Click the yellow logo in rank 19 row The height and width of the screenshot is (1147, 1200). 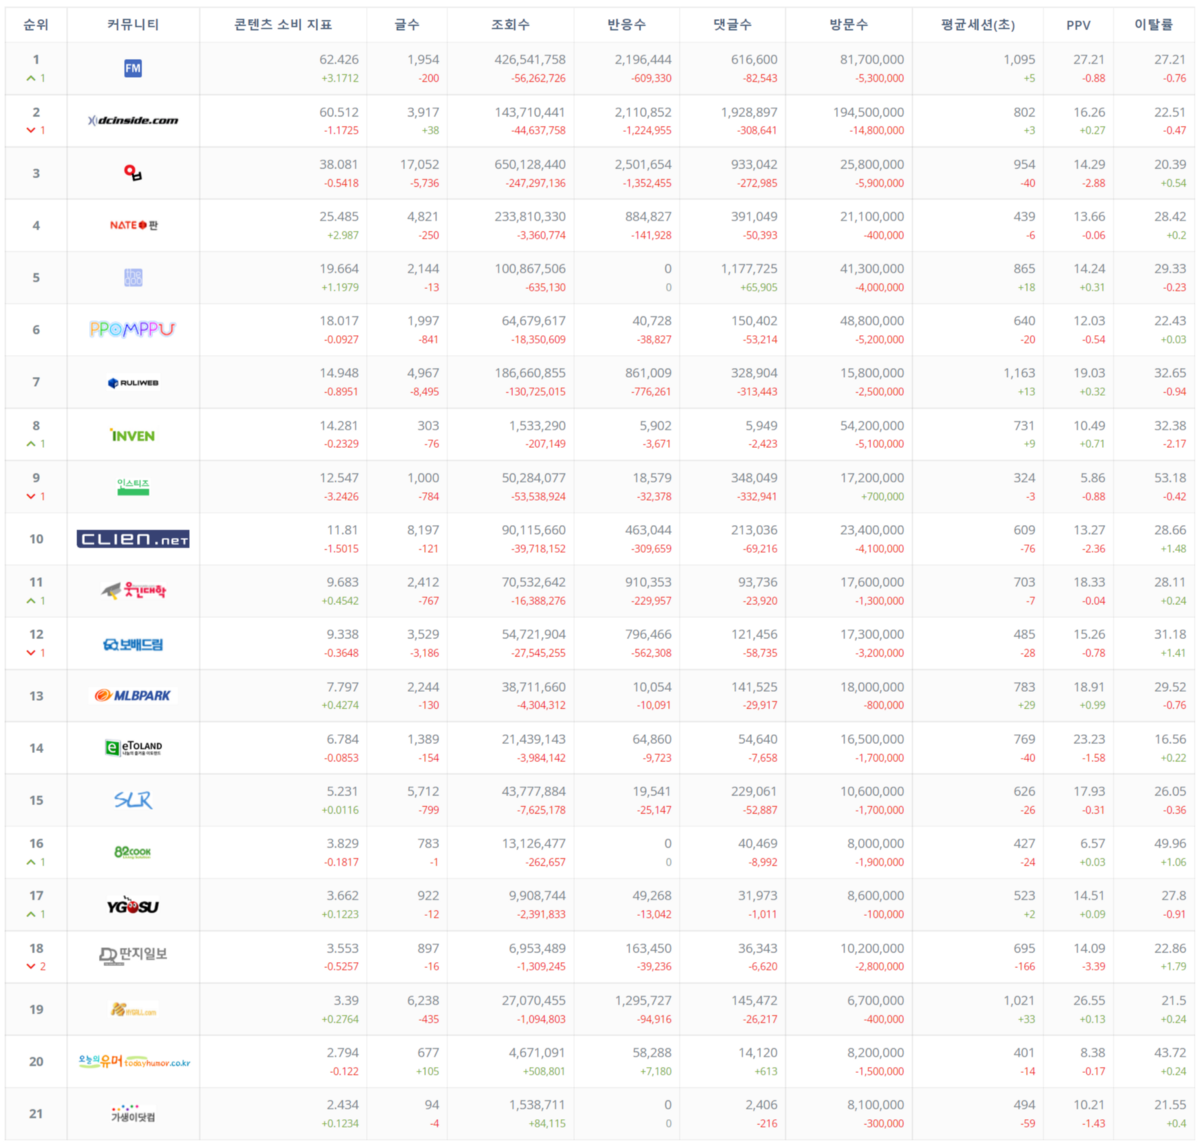pyautogui.click(x=133, y=1010)
